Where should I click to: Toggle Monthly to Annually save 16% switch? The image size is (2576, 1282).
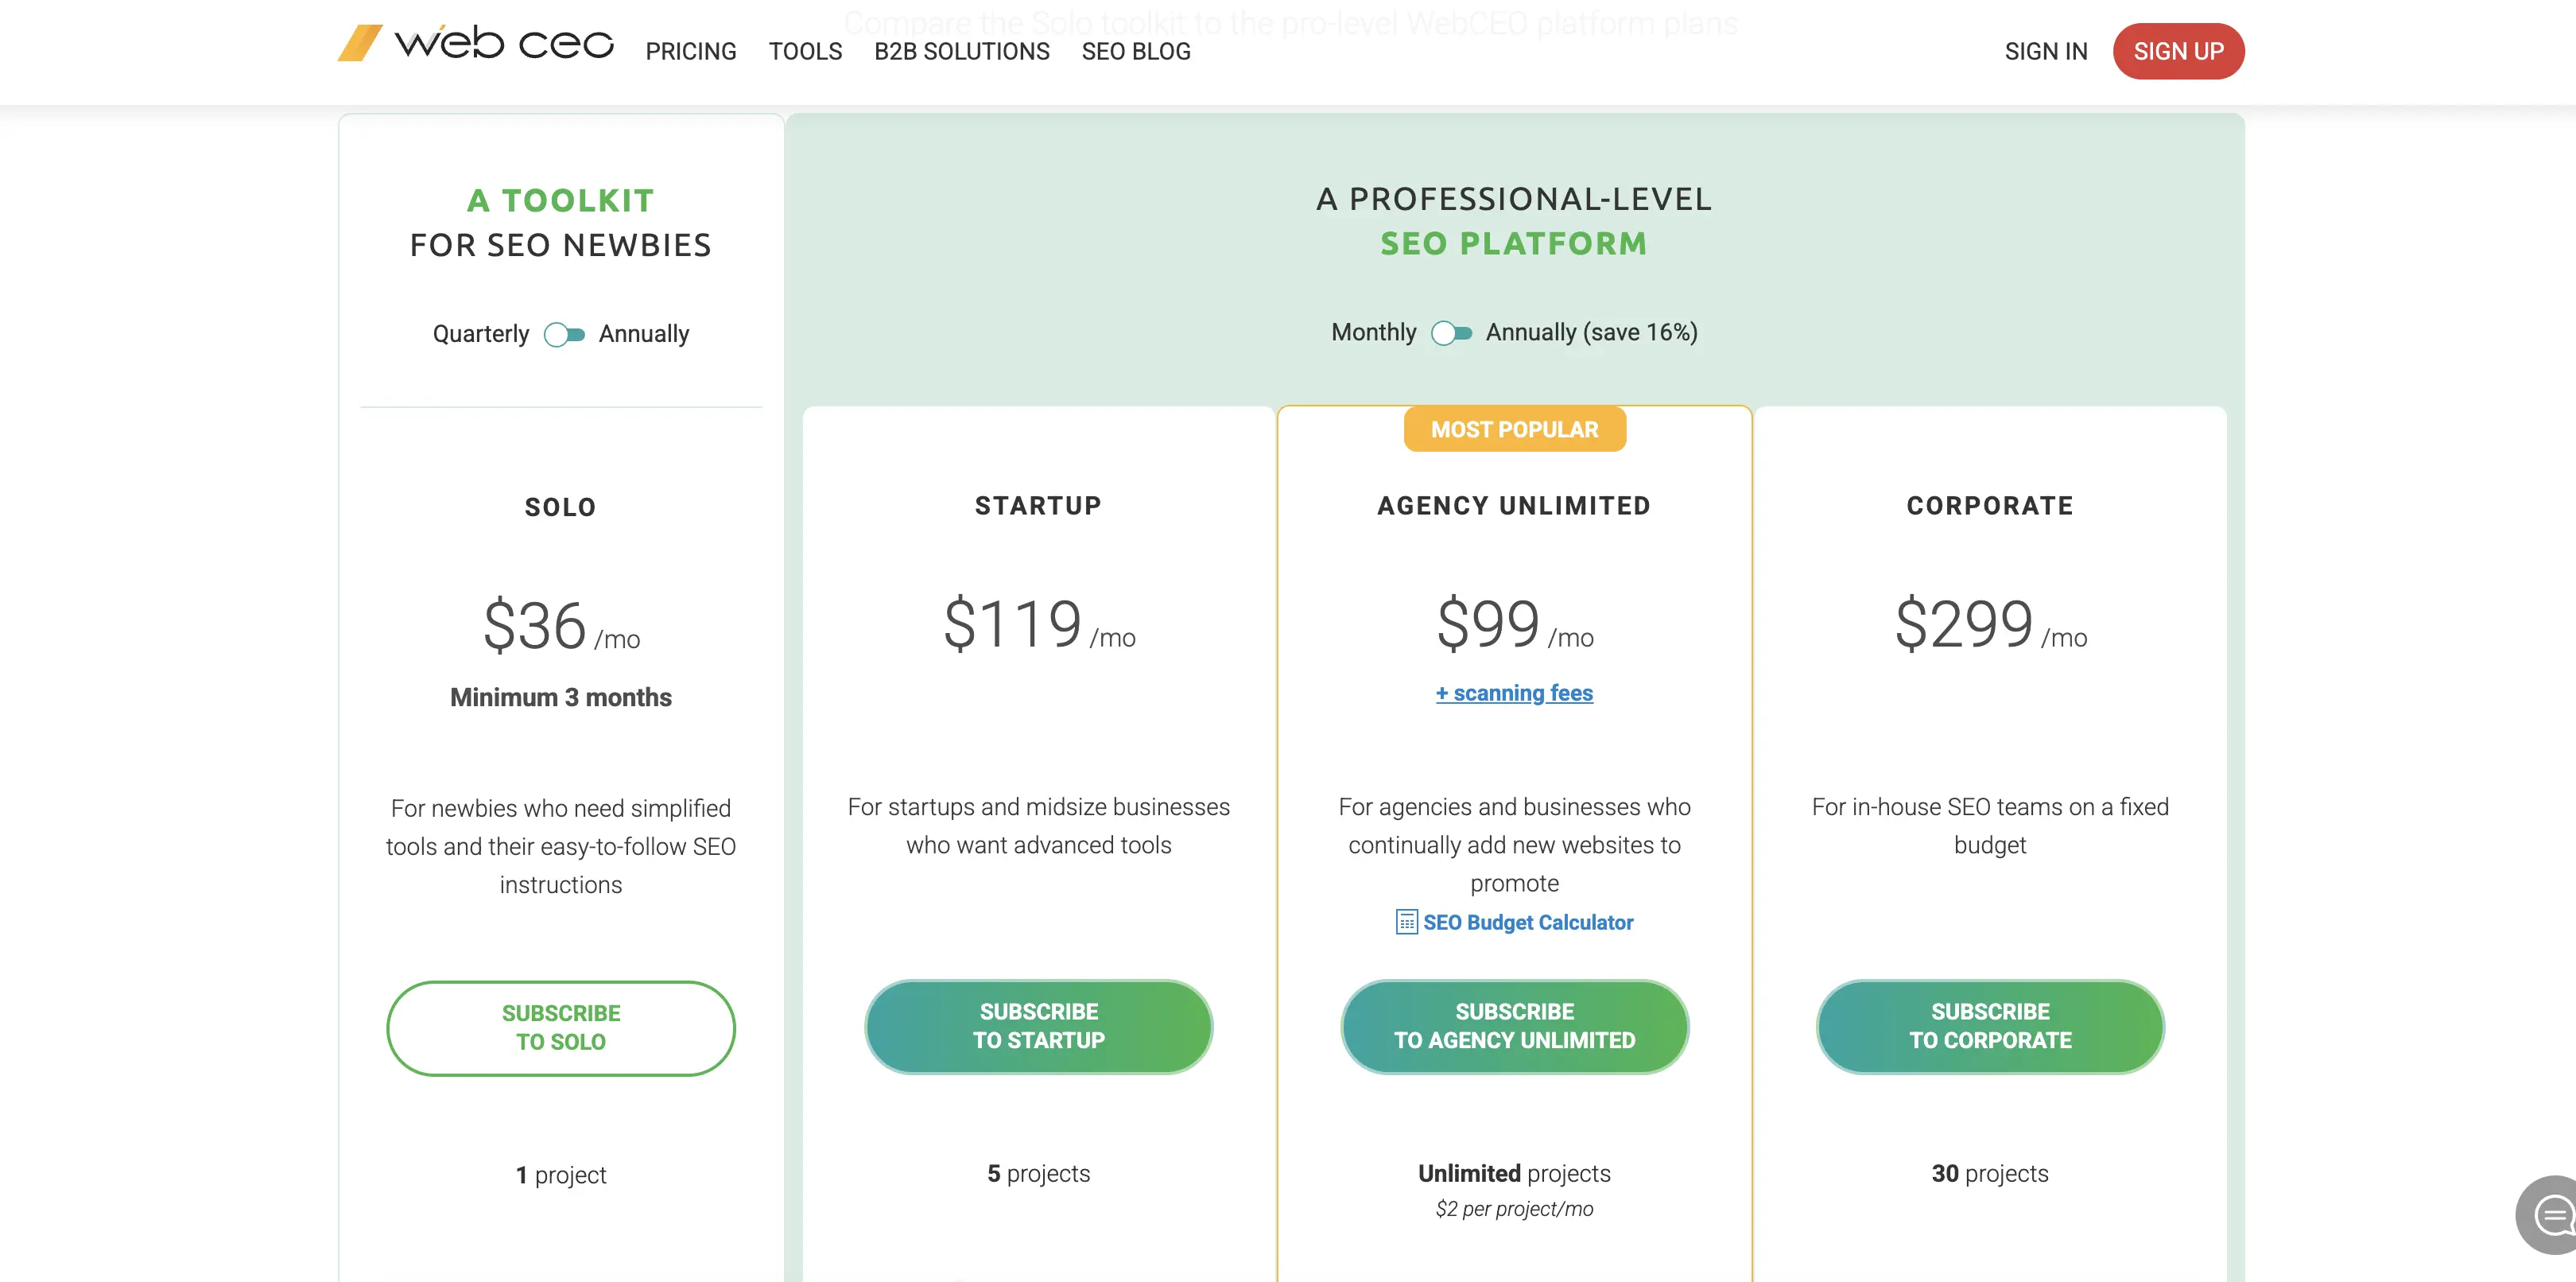coord(1451,332)
